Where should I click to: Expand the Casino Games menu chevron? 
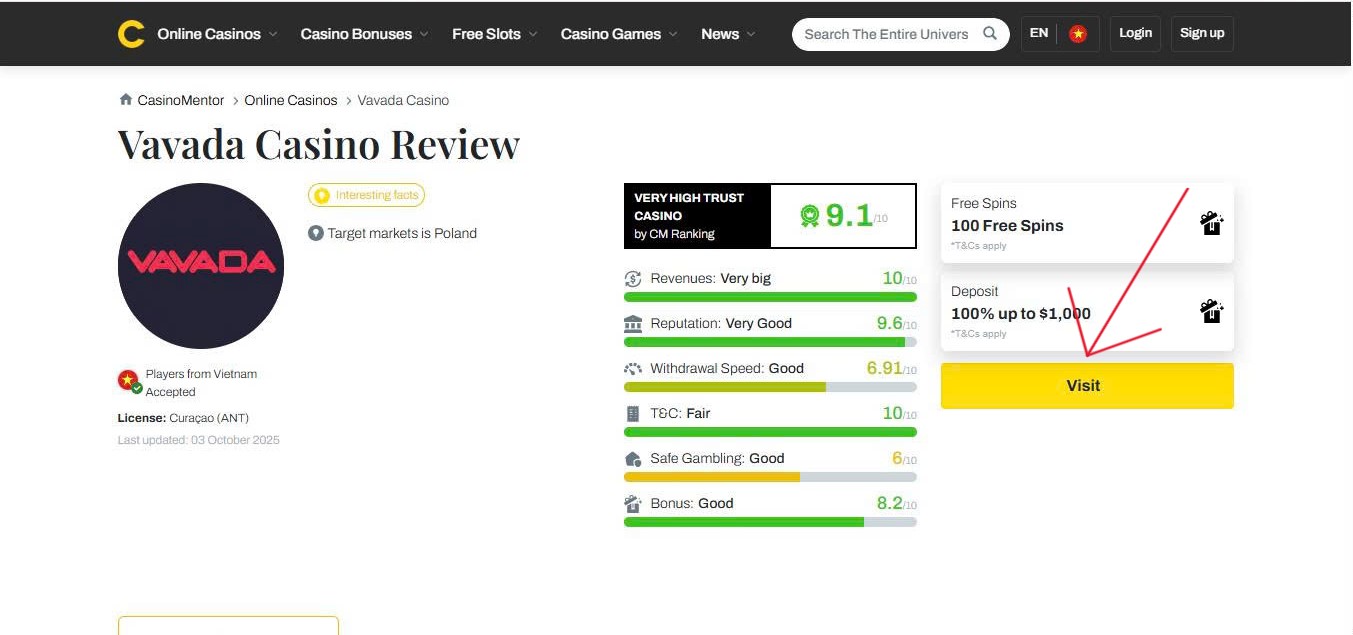[x=673, y=34]
